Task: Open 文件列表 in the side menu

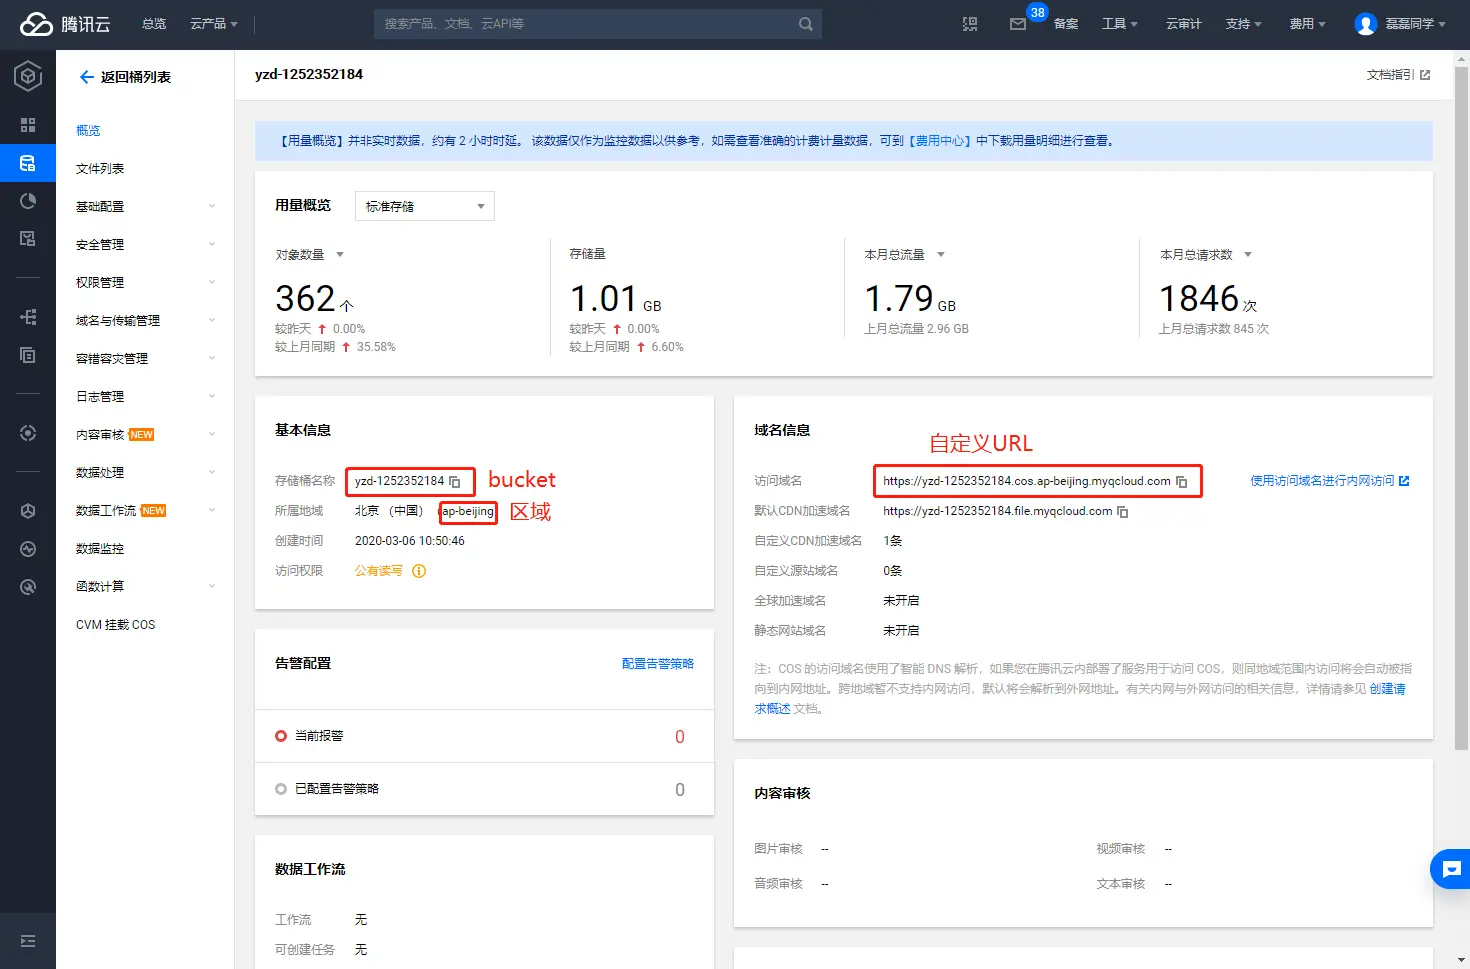Action: coord(100,169)
